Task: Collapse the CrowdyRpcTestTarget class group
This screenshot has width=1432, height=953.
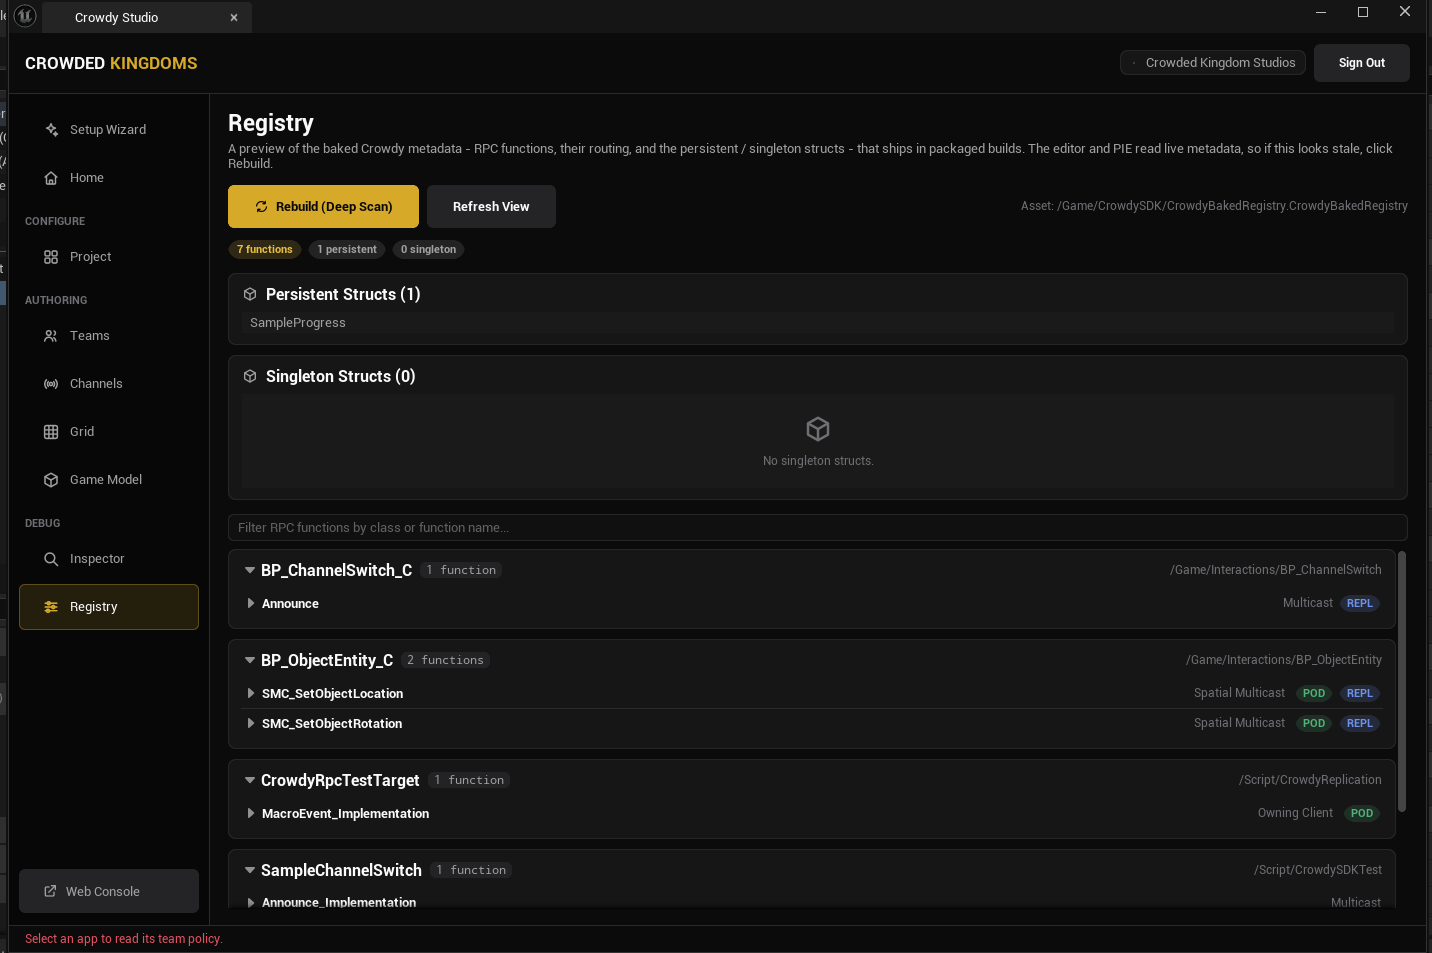Action: click(x=250, y=780)
